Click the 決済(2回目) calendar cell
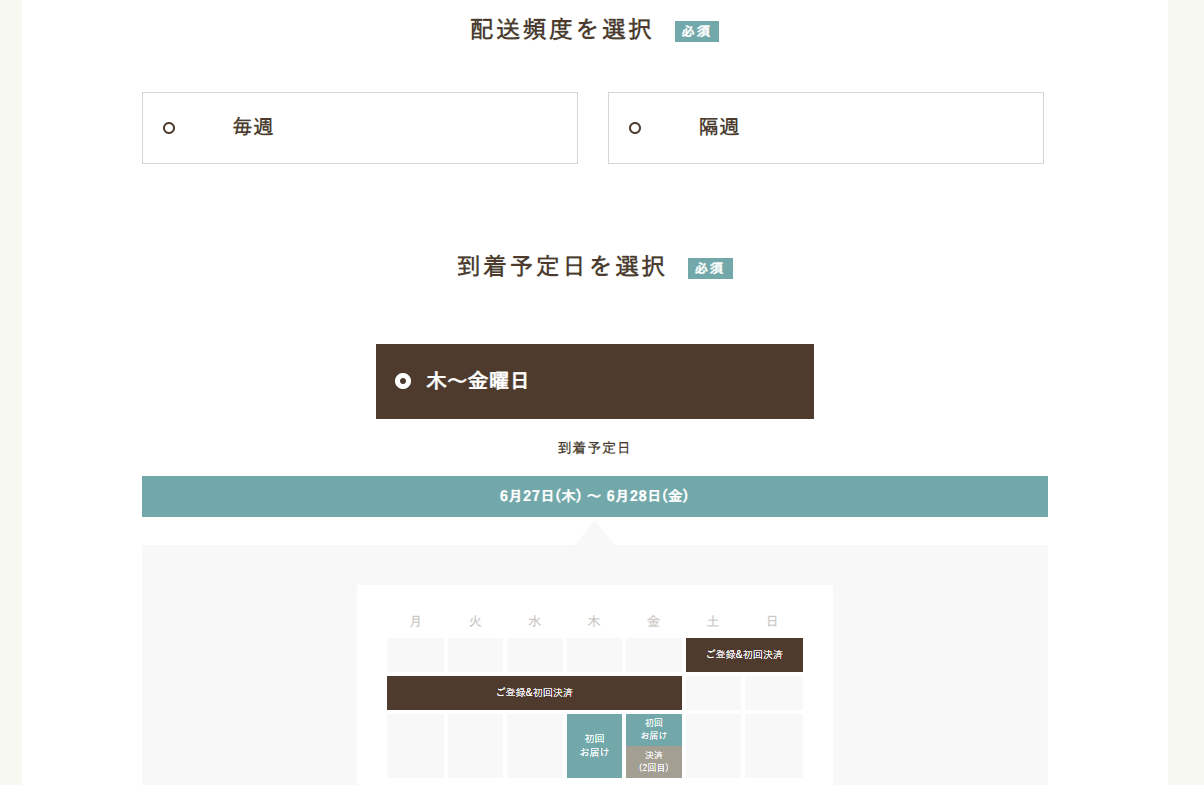 coord(654,762)
